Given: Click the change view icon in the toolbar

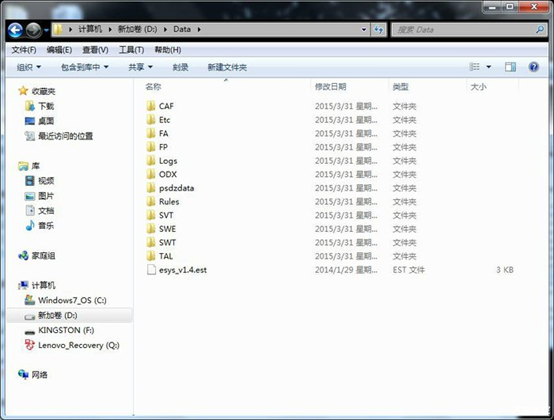Looking at the screenshot, I should pos(474,67).
